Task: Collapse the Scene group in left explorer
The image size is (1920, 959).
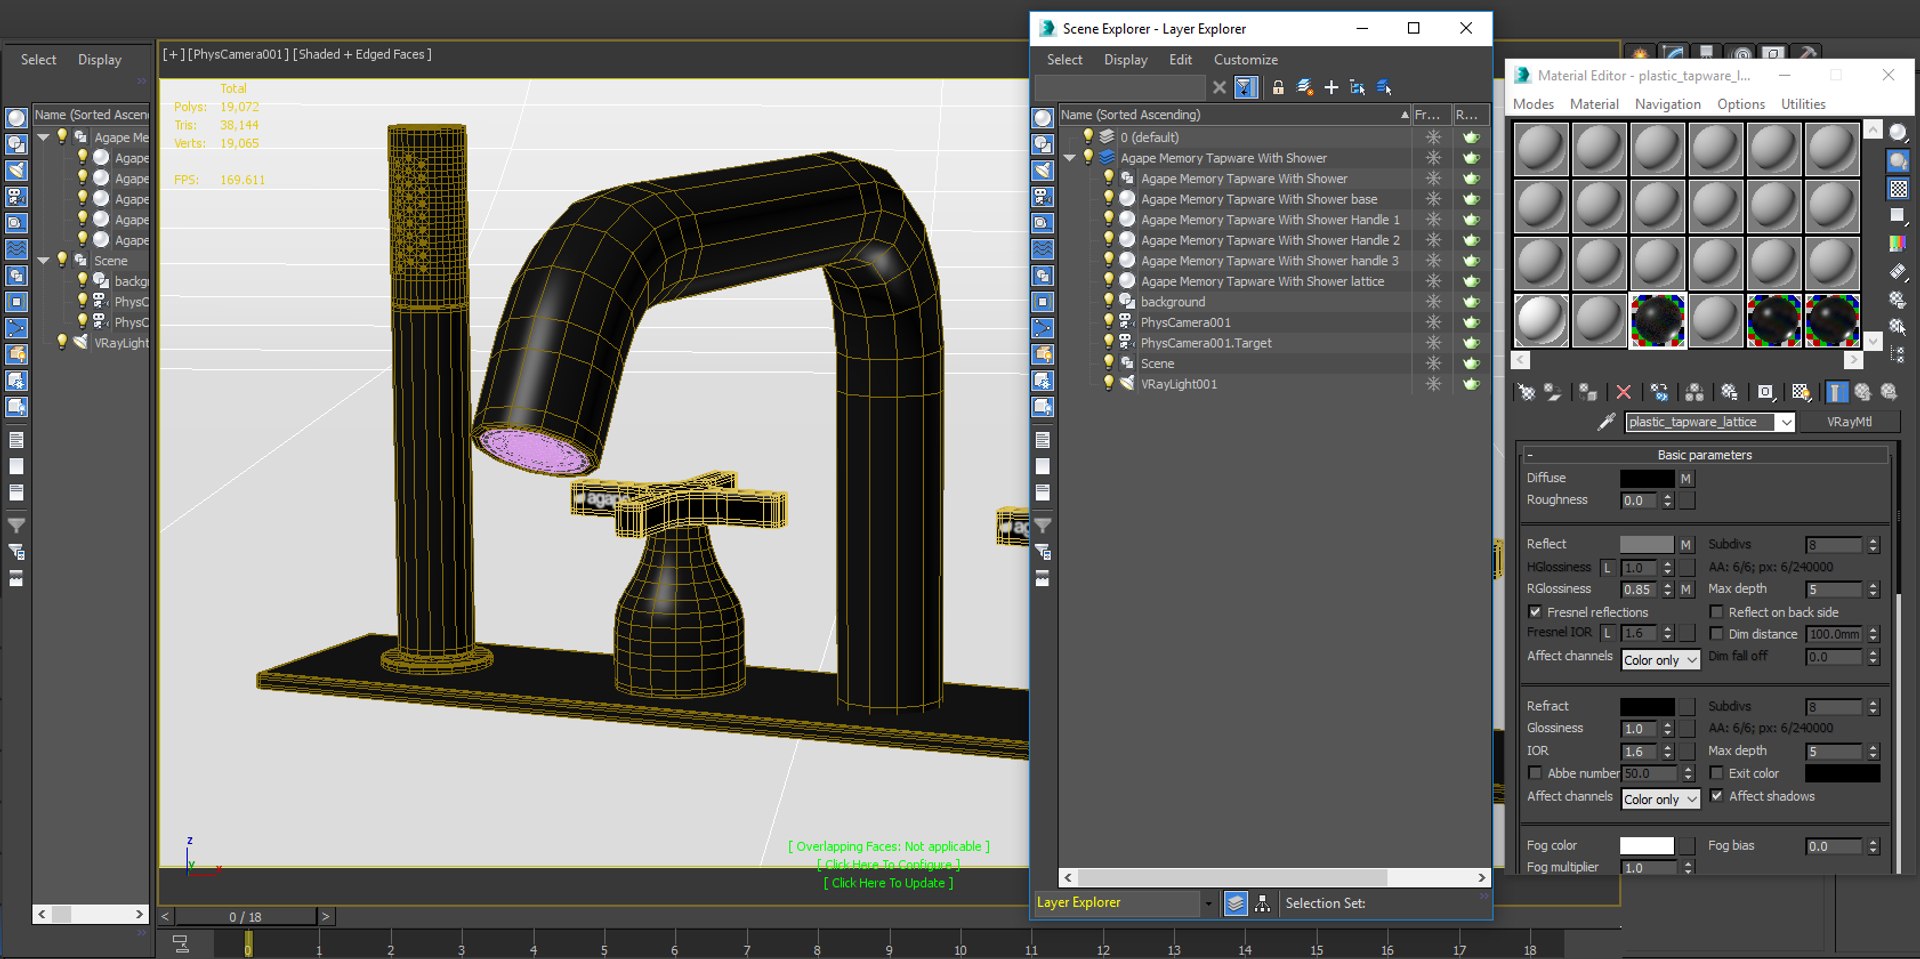Action: 43,260
